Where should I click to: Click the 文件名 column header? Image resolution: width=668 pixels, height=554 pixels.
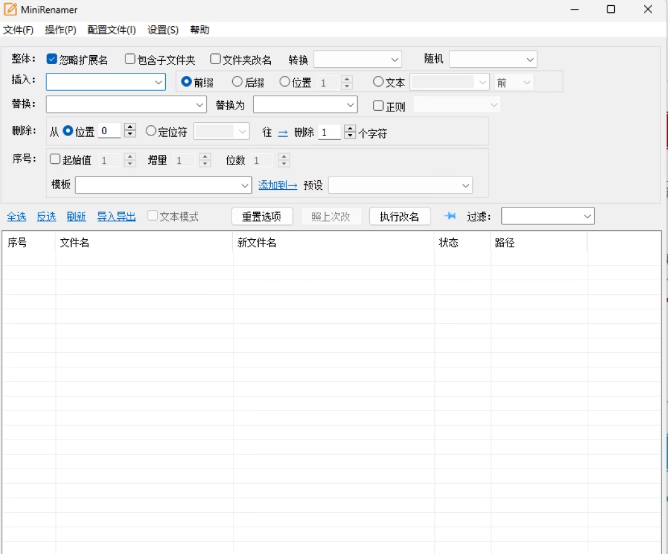coord(144,242)
